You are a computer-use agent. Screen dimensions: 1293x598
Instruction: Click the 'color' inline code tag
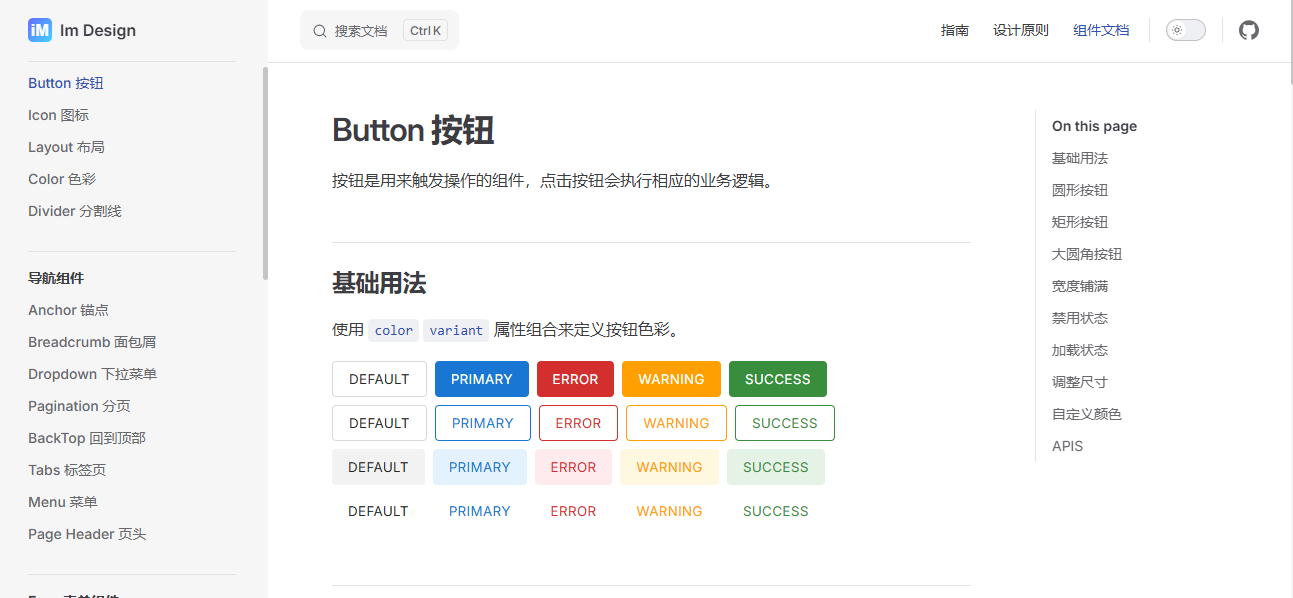(x=394, y=330)
